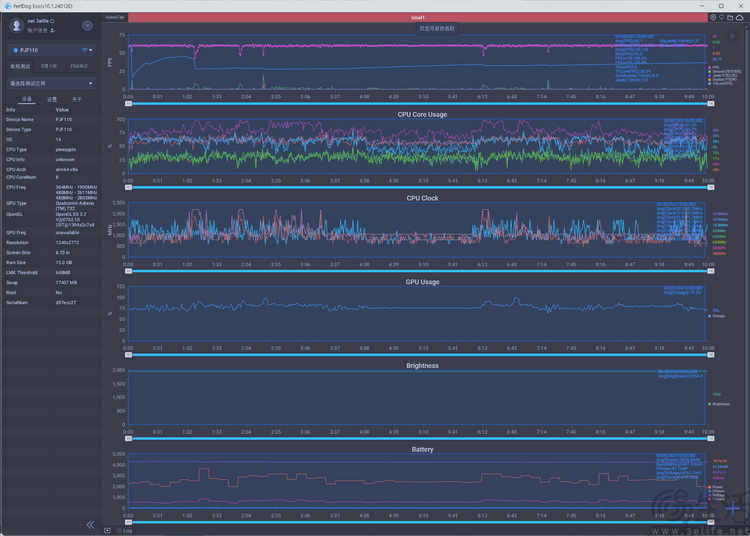
Task: Click the CPU Core Usage left range handle
Action: 128,187
